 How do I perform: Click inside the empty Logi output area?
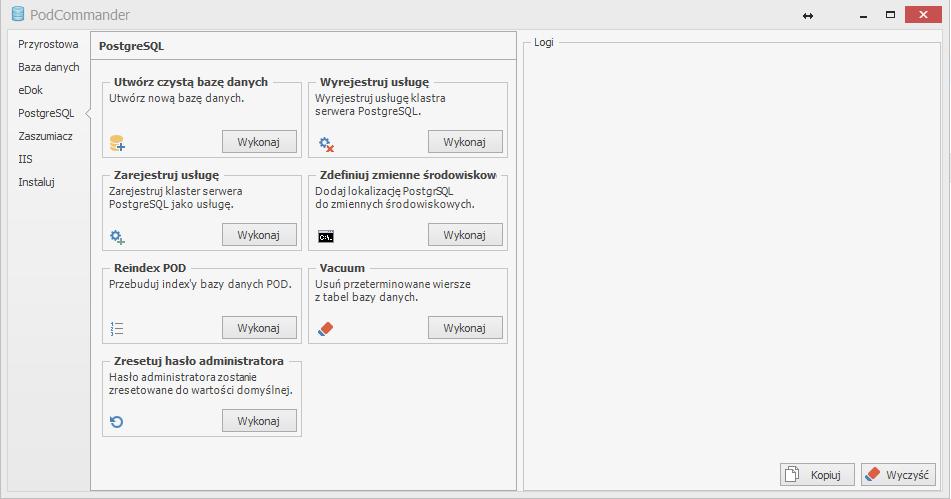click(x=731, y=255)
